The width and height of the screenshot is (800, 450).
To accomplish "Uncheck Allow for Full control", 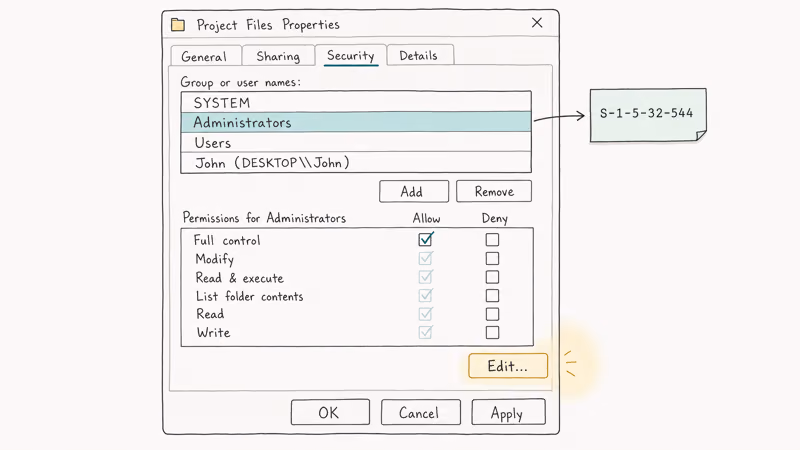I will pos(426,239).
